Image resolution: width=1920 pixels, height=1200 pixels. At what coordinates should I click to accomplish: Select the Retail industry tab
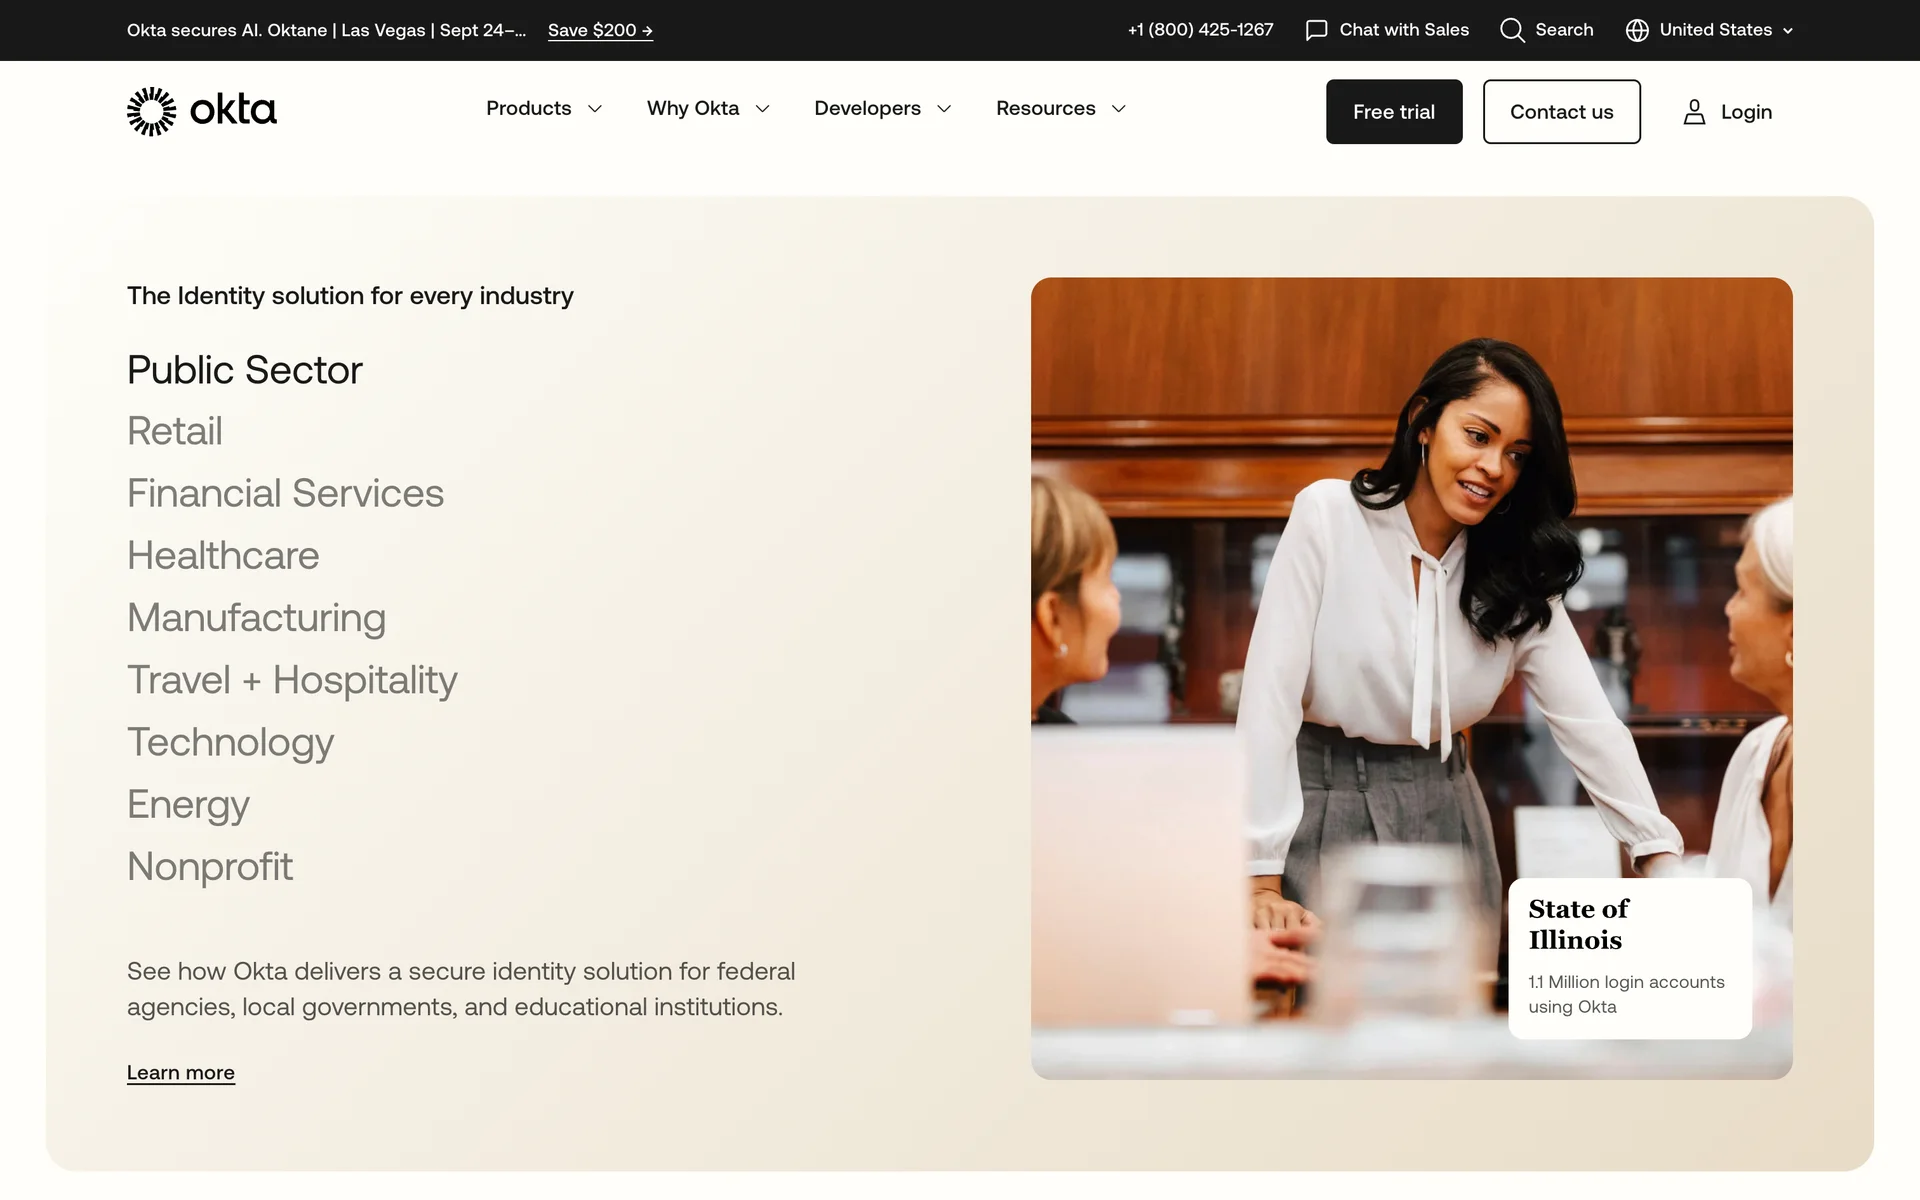(x=175, y=431)
